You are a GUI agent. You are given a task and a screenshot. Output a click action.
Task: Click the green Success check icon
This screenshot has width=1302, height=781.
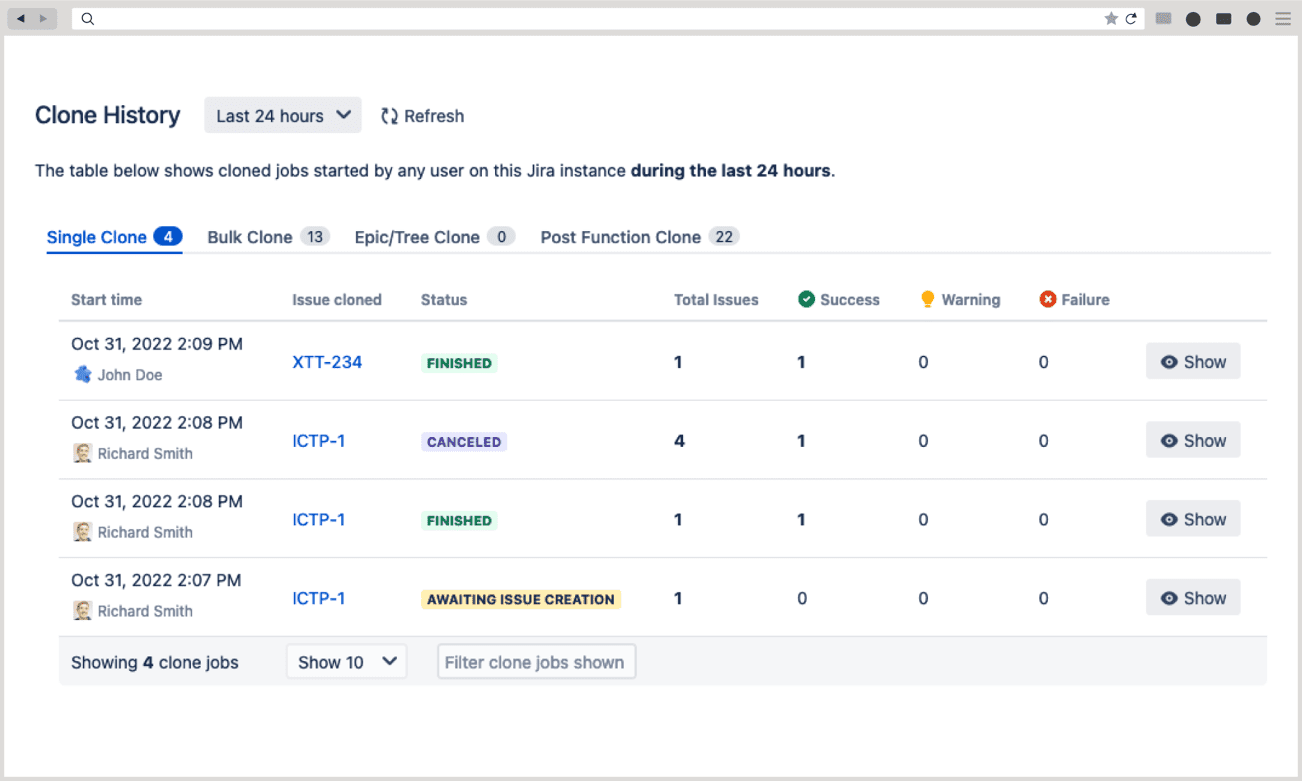[804, 299]
